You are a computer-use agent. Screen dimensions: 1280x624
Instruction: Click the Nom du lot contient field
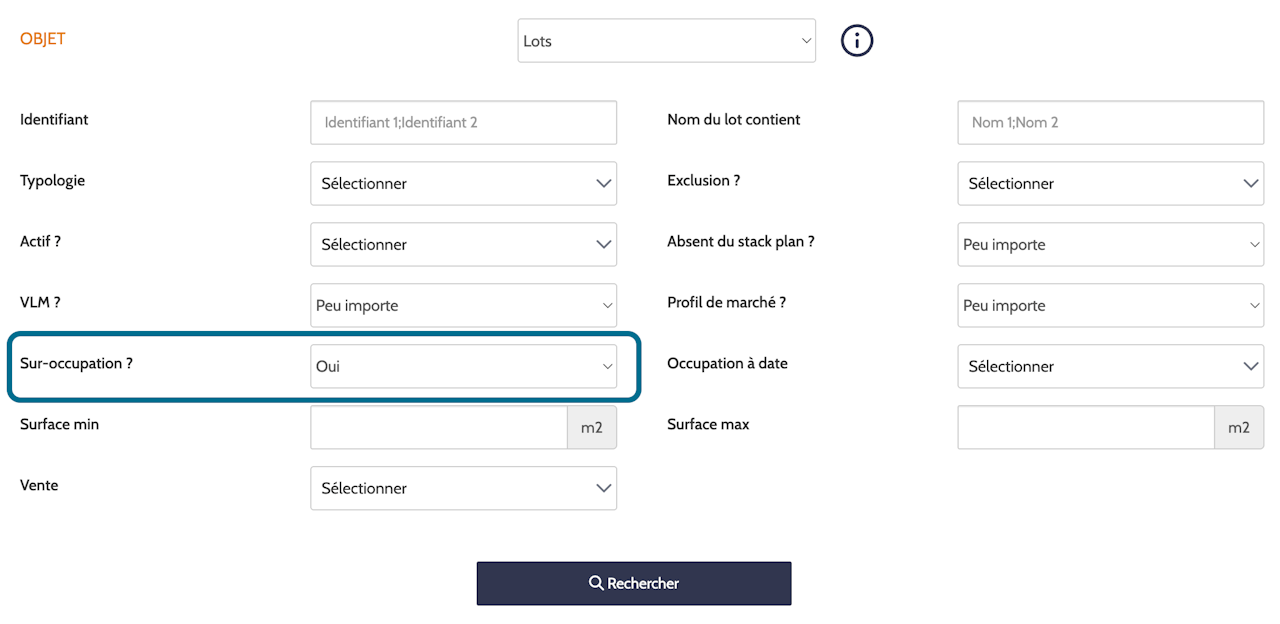coord(1110,122)
